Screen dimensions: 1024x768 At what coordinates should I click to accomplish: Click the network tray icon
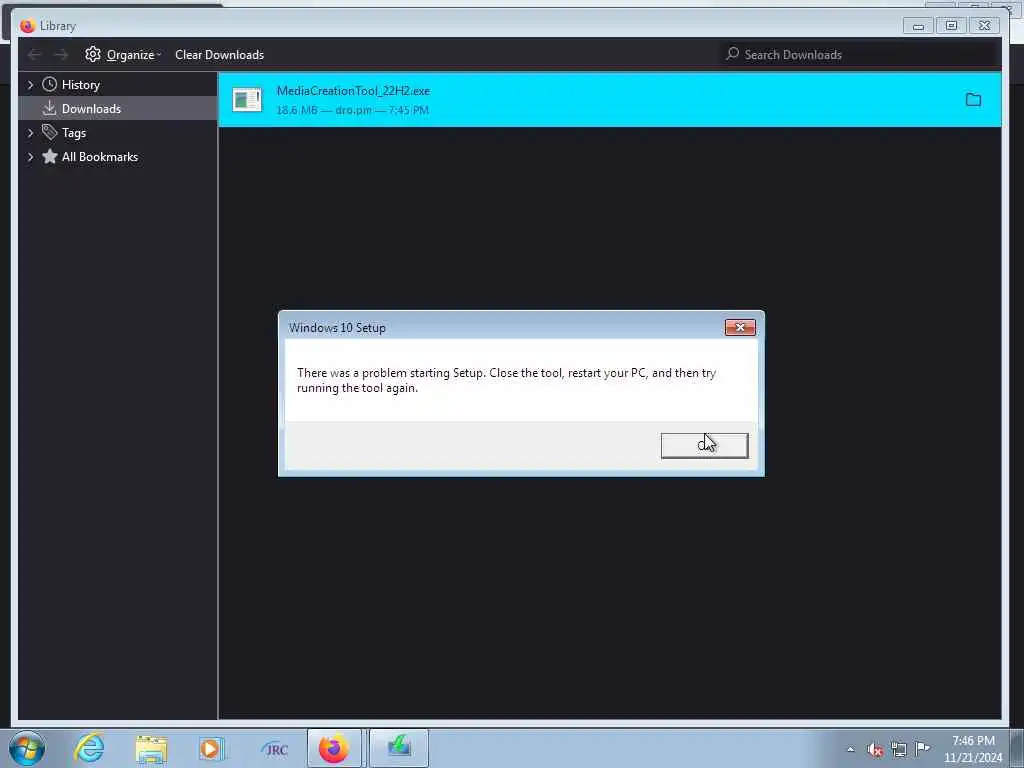pyautogui.click(x=899, y=750)
